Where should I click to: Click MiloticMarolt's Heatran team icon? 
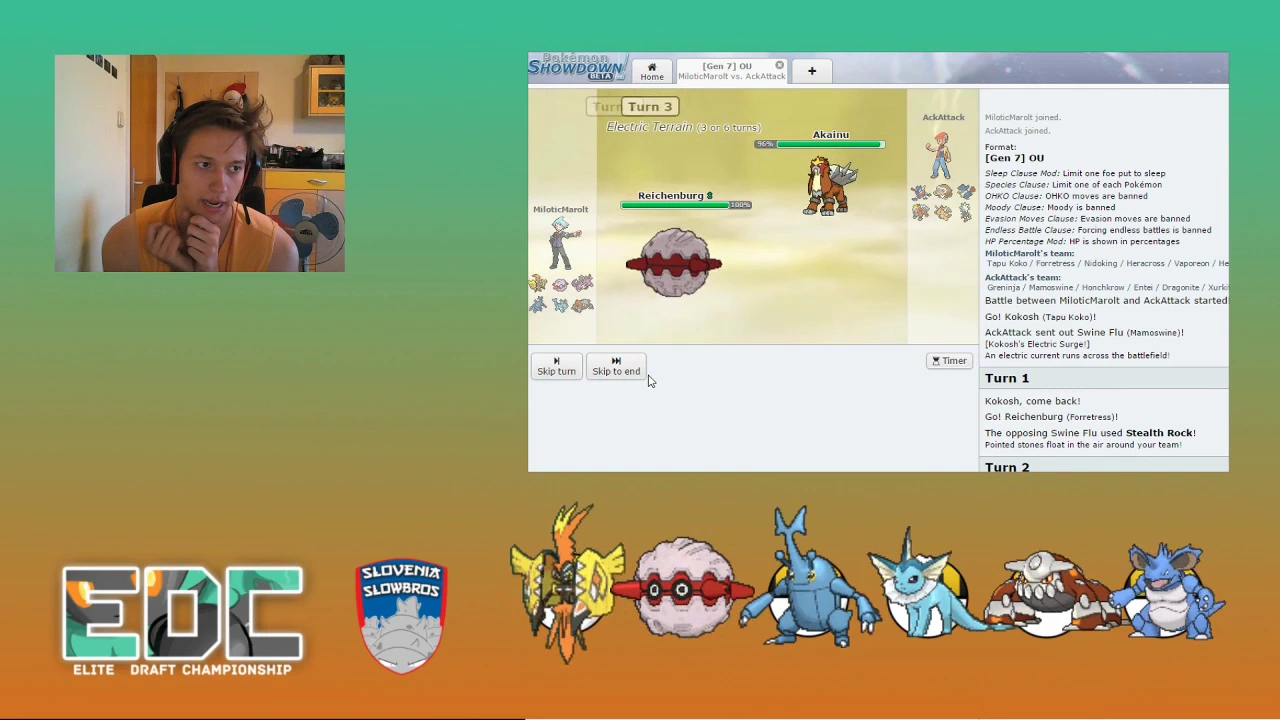582,305
